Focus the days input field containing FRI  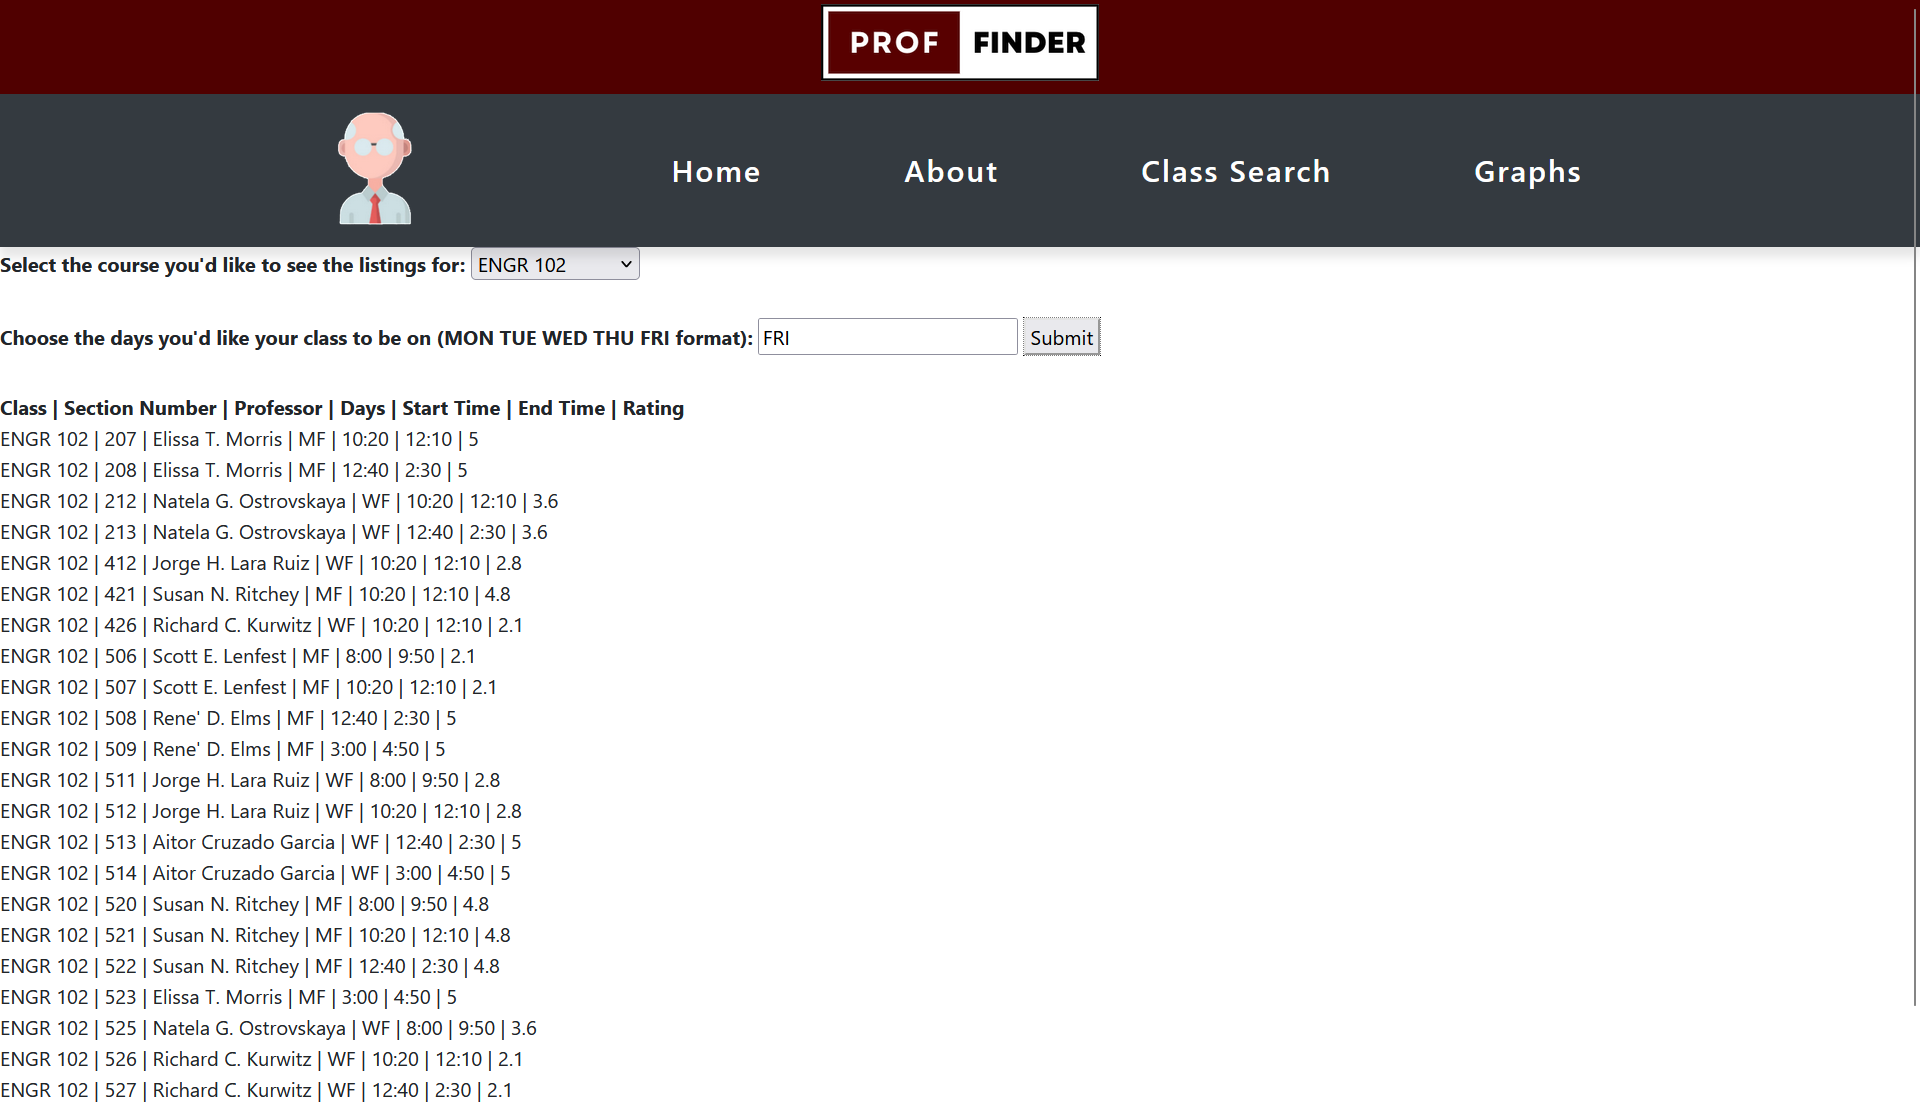(x=887, y=338)
